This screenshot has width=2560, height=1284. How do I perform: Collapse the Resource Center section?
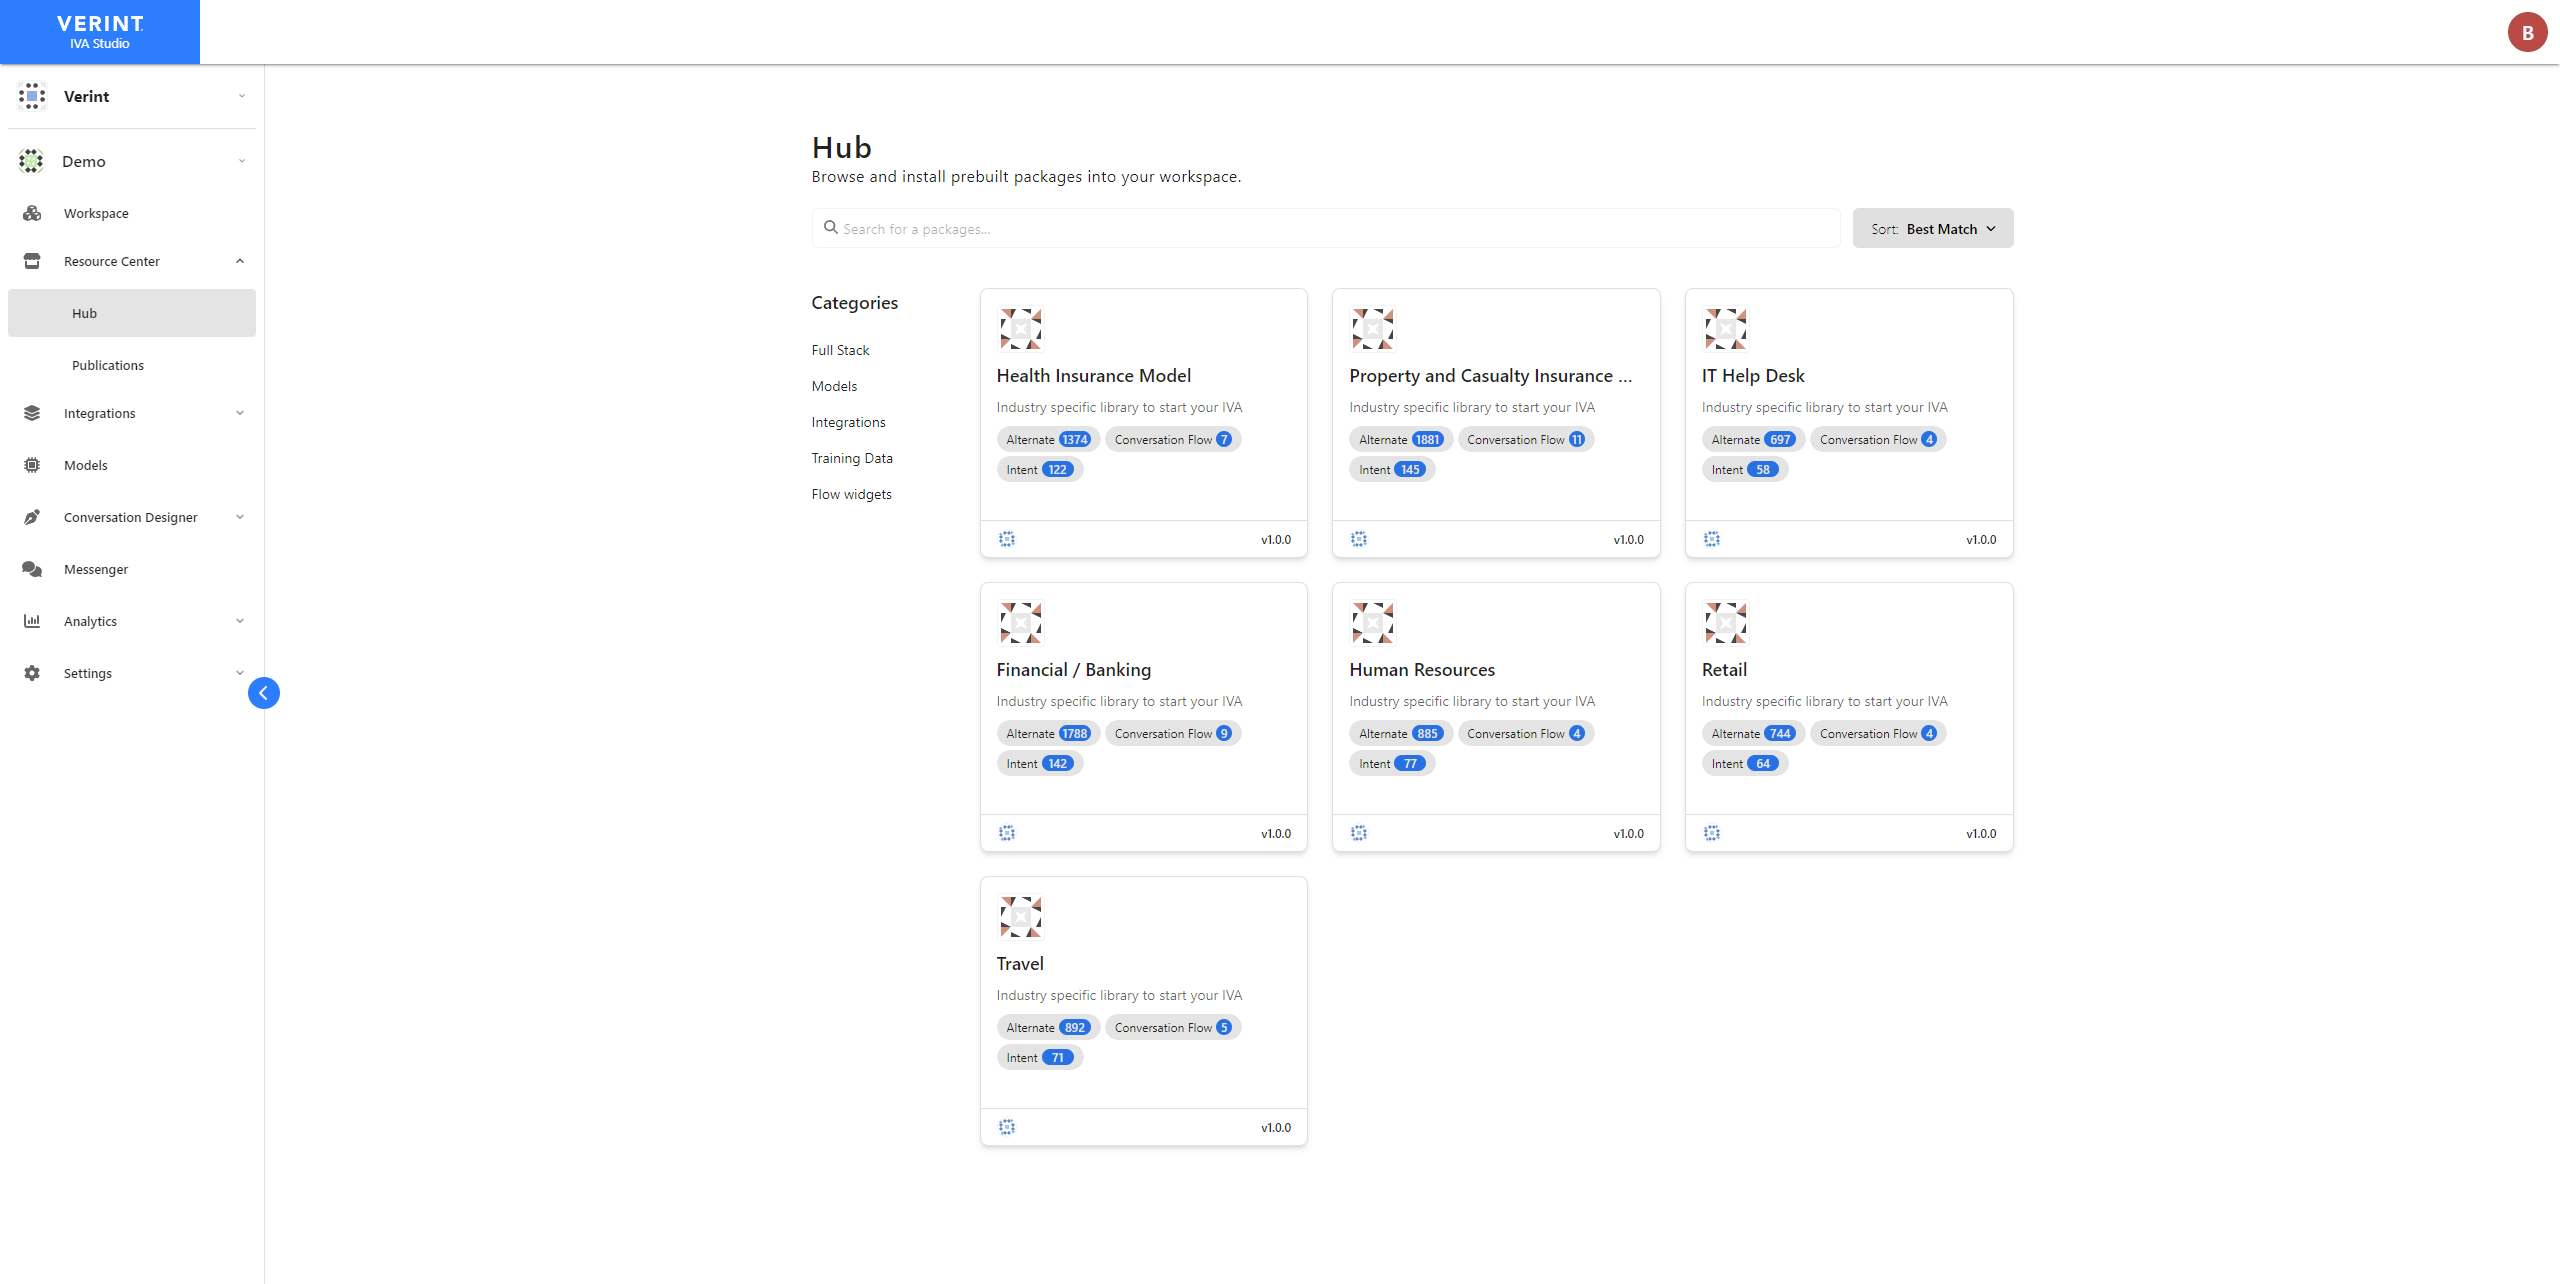(x=240, y=260)
